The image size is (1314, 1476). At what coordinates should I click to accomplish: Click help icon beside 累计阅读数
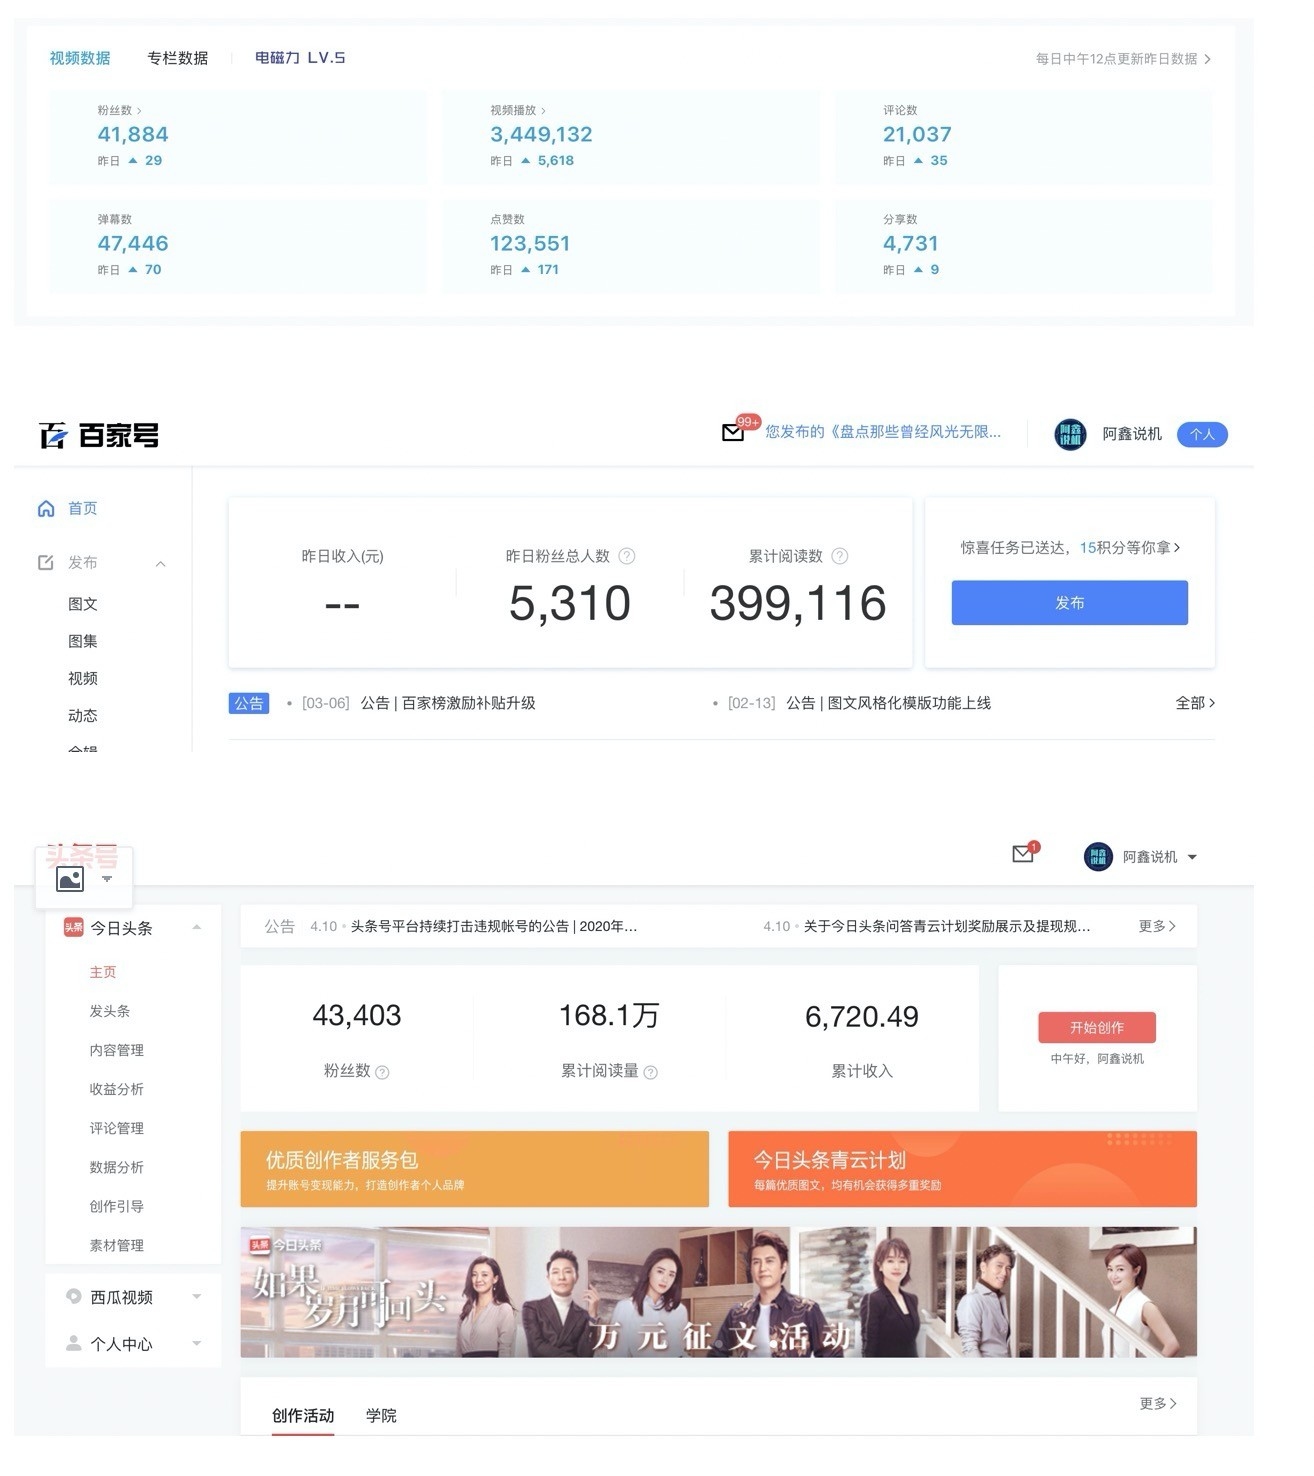click(x=840, y=556)
